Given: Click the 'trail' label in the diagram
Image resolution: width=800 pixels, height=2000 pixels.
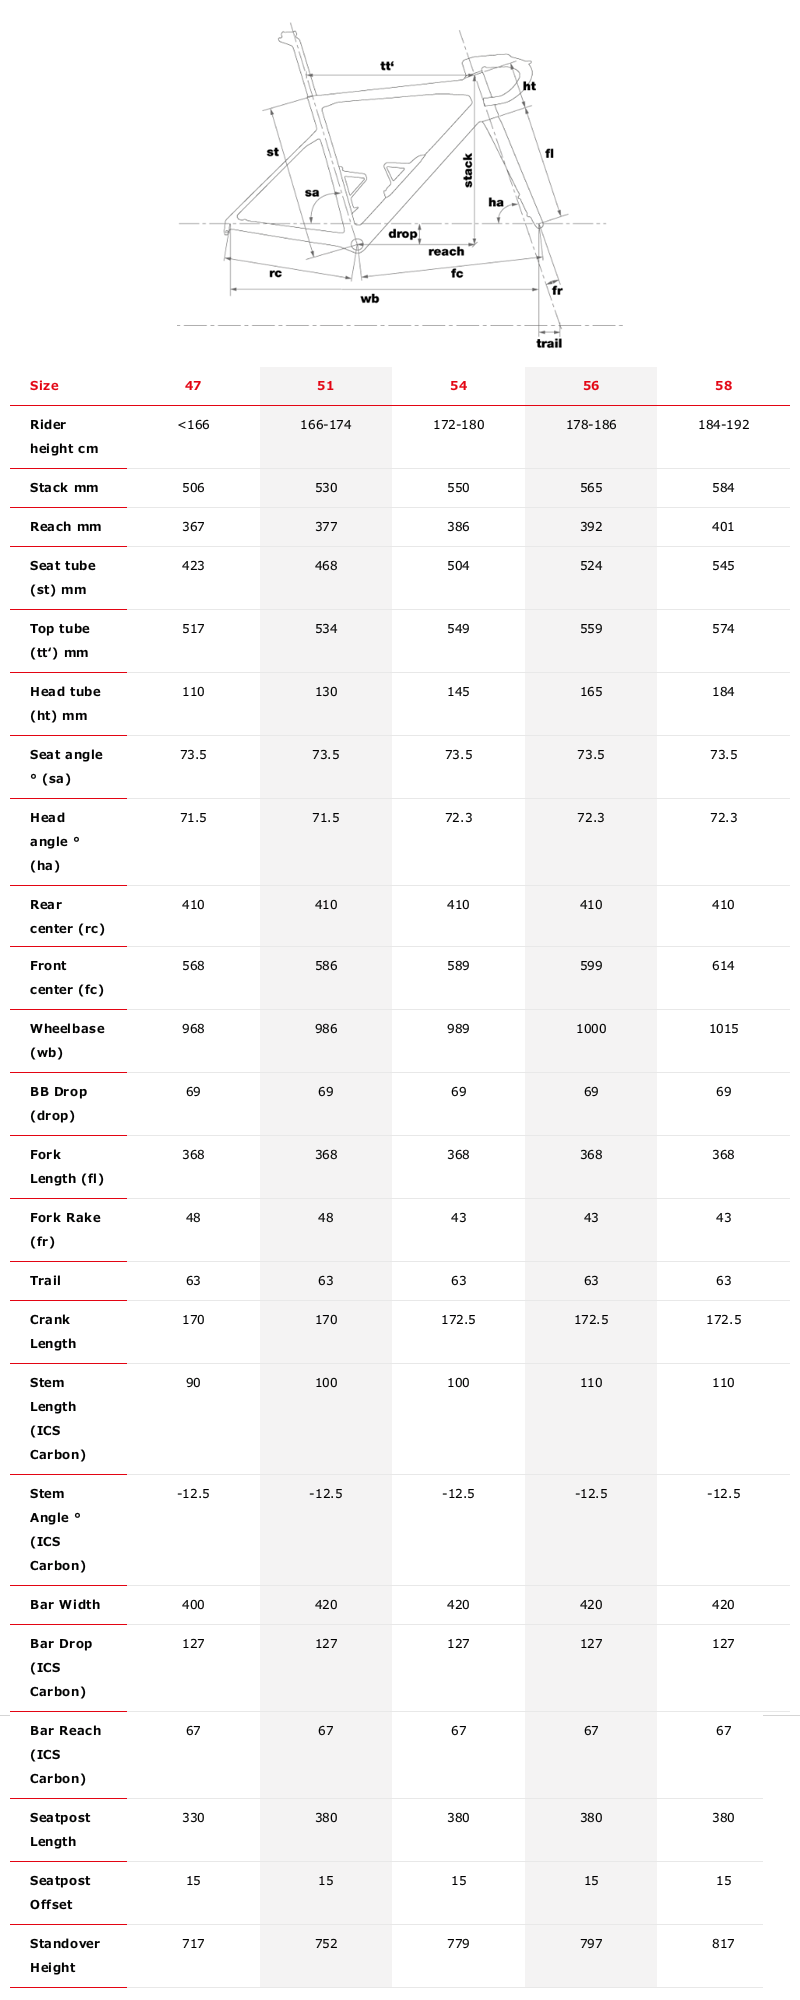Looking at the screenshot, I should coord(549,343).
